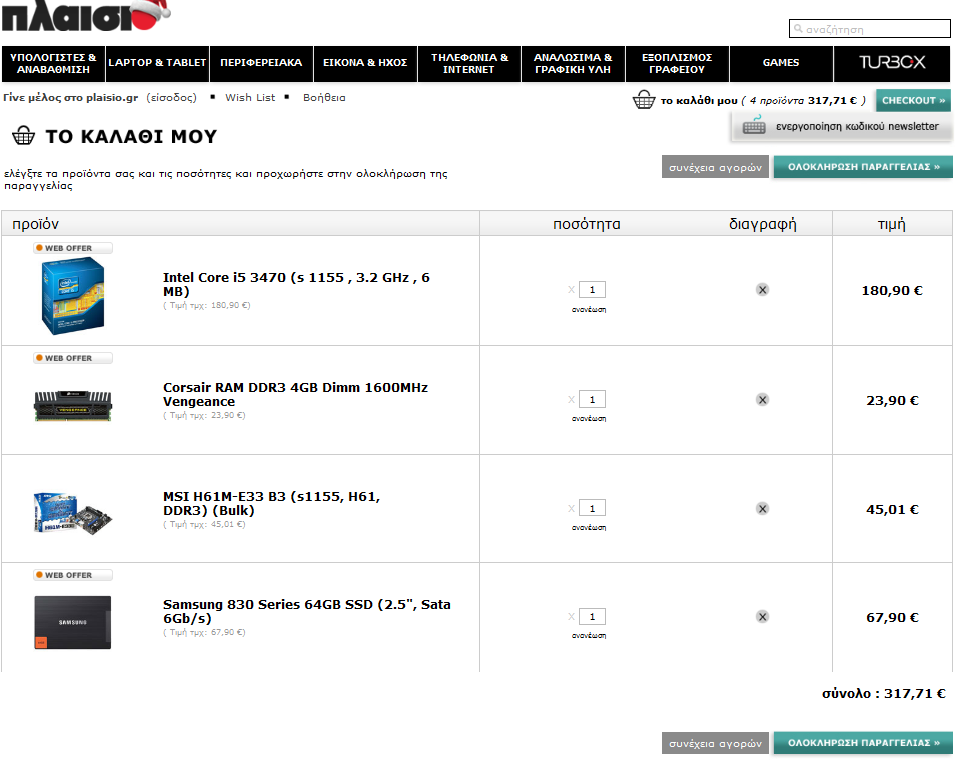Open ΠΕΡΙΦΕΡΕΙΑΚΑ menu
Screen dimensions: 967x765
[x=261, y=64]
